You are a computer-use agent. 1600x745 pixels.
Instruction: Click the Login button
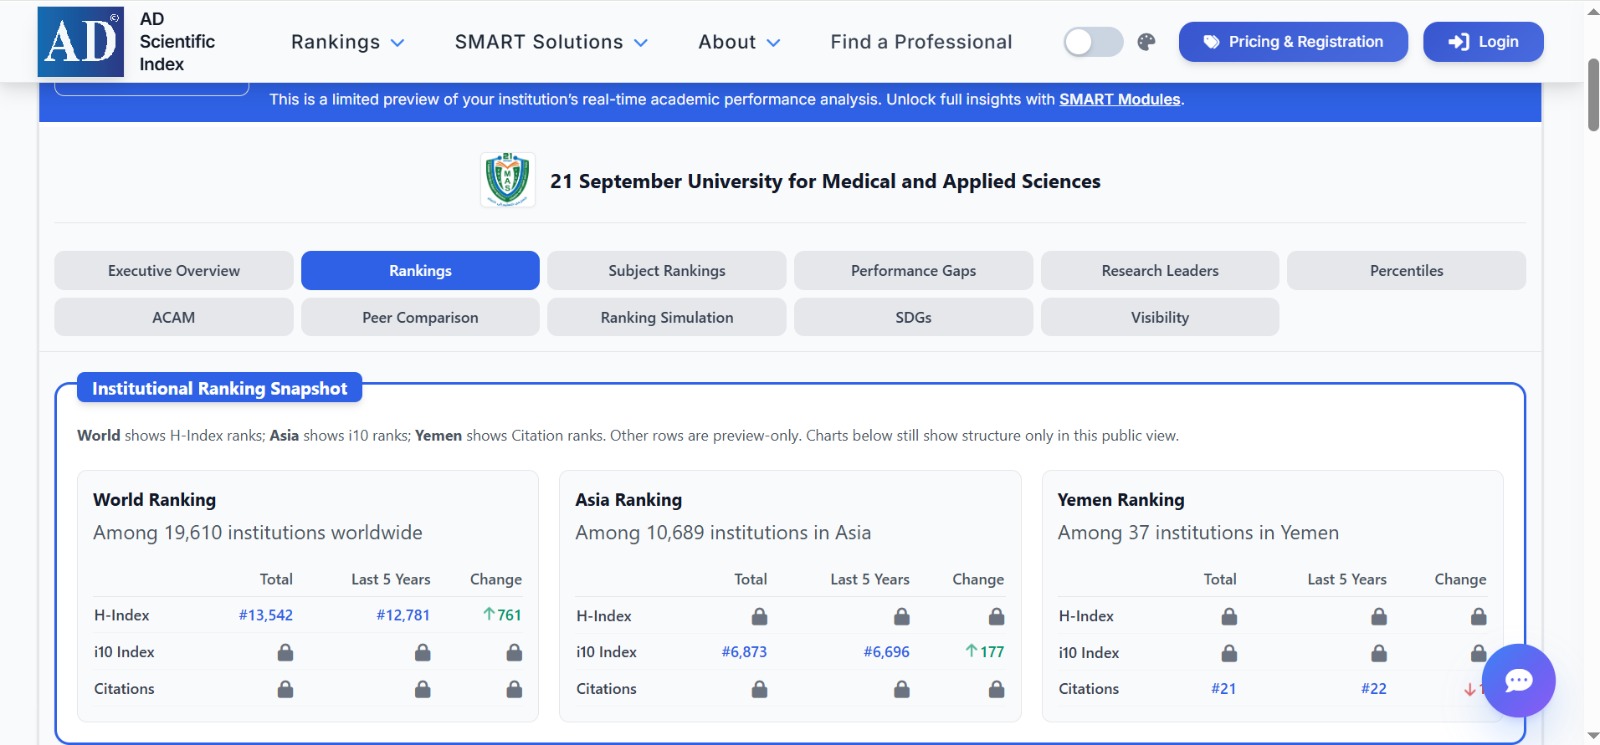click(1483, 42)
